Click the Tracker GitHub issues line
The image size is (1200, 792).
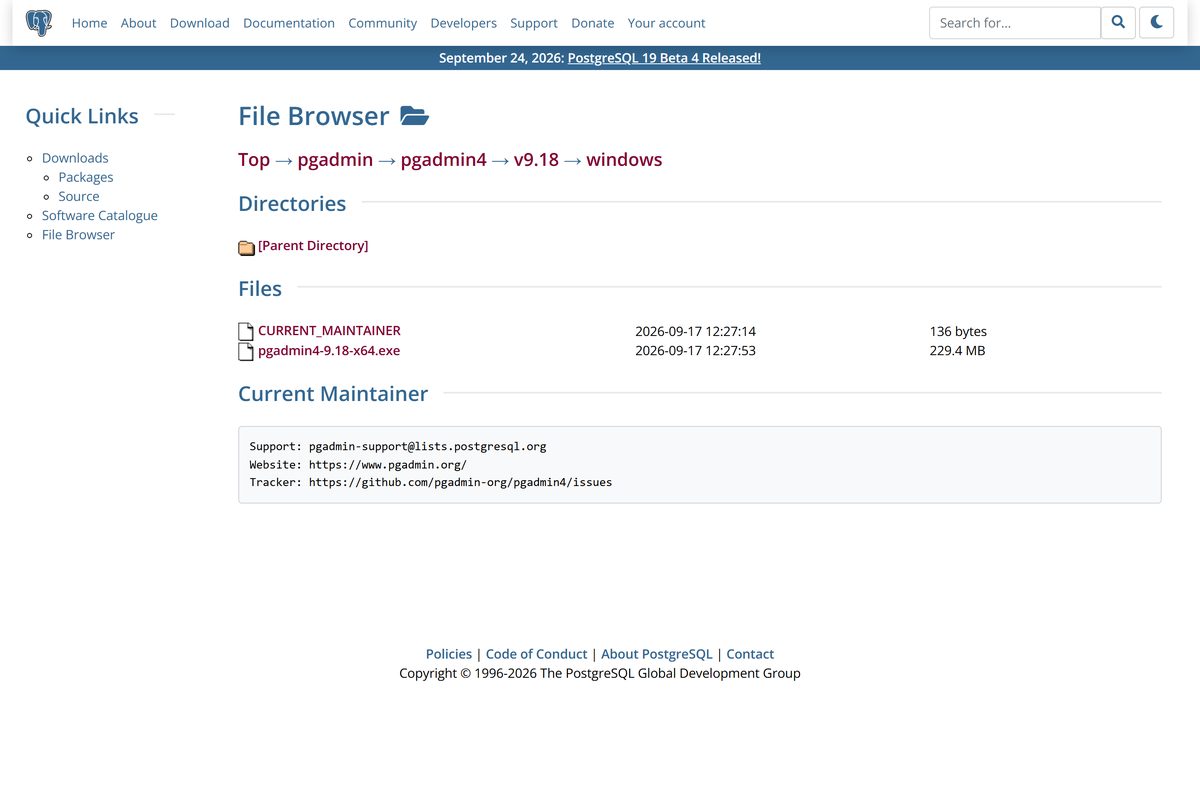[x=431, y=482]
